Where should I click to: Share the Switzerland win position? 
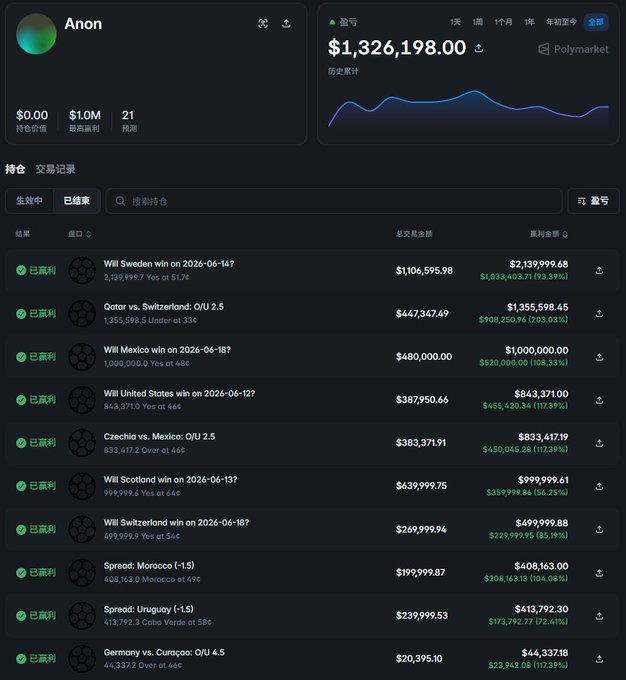(599, 530)
